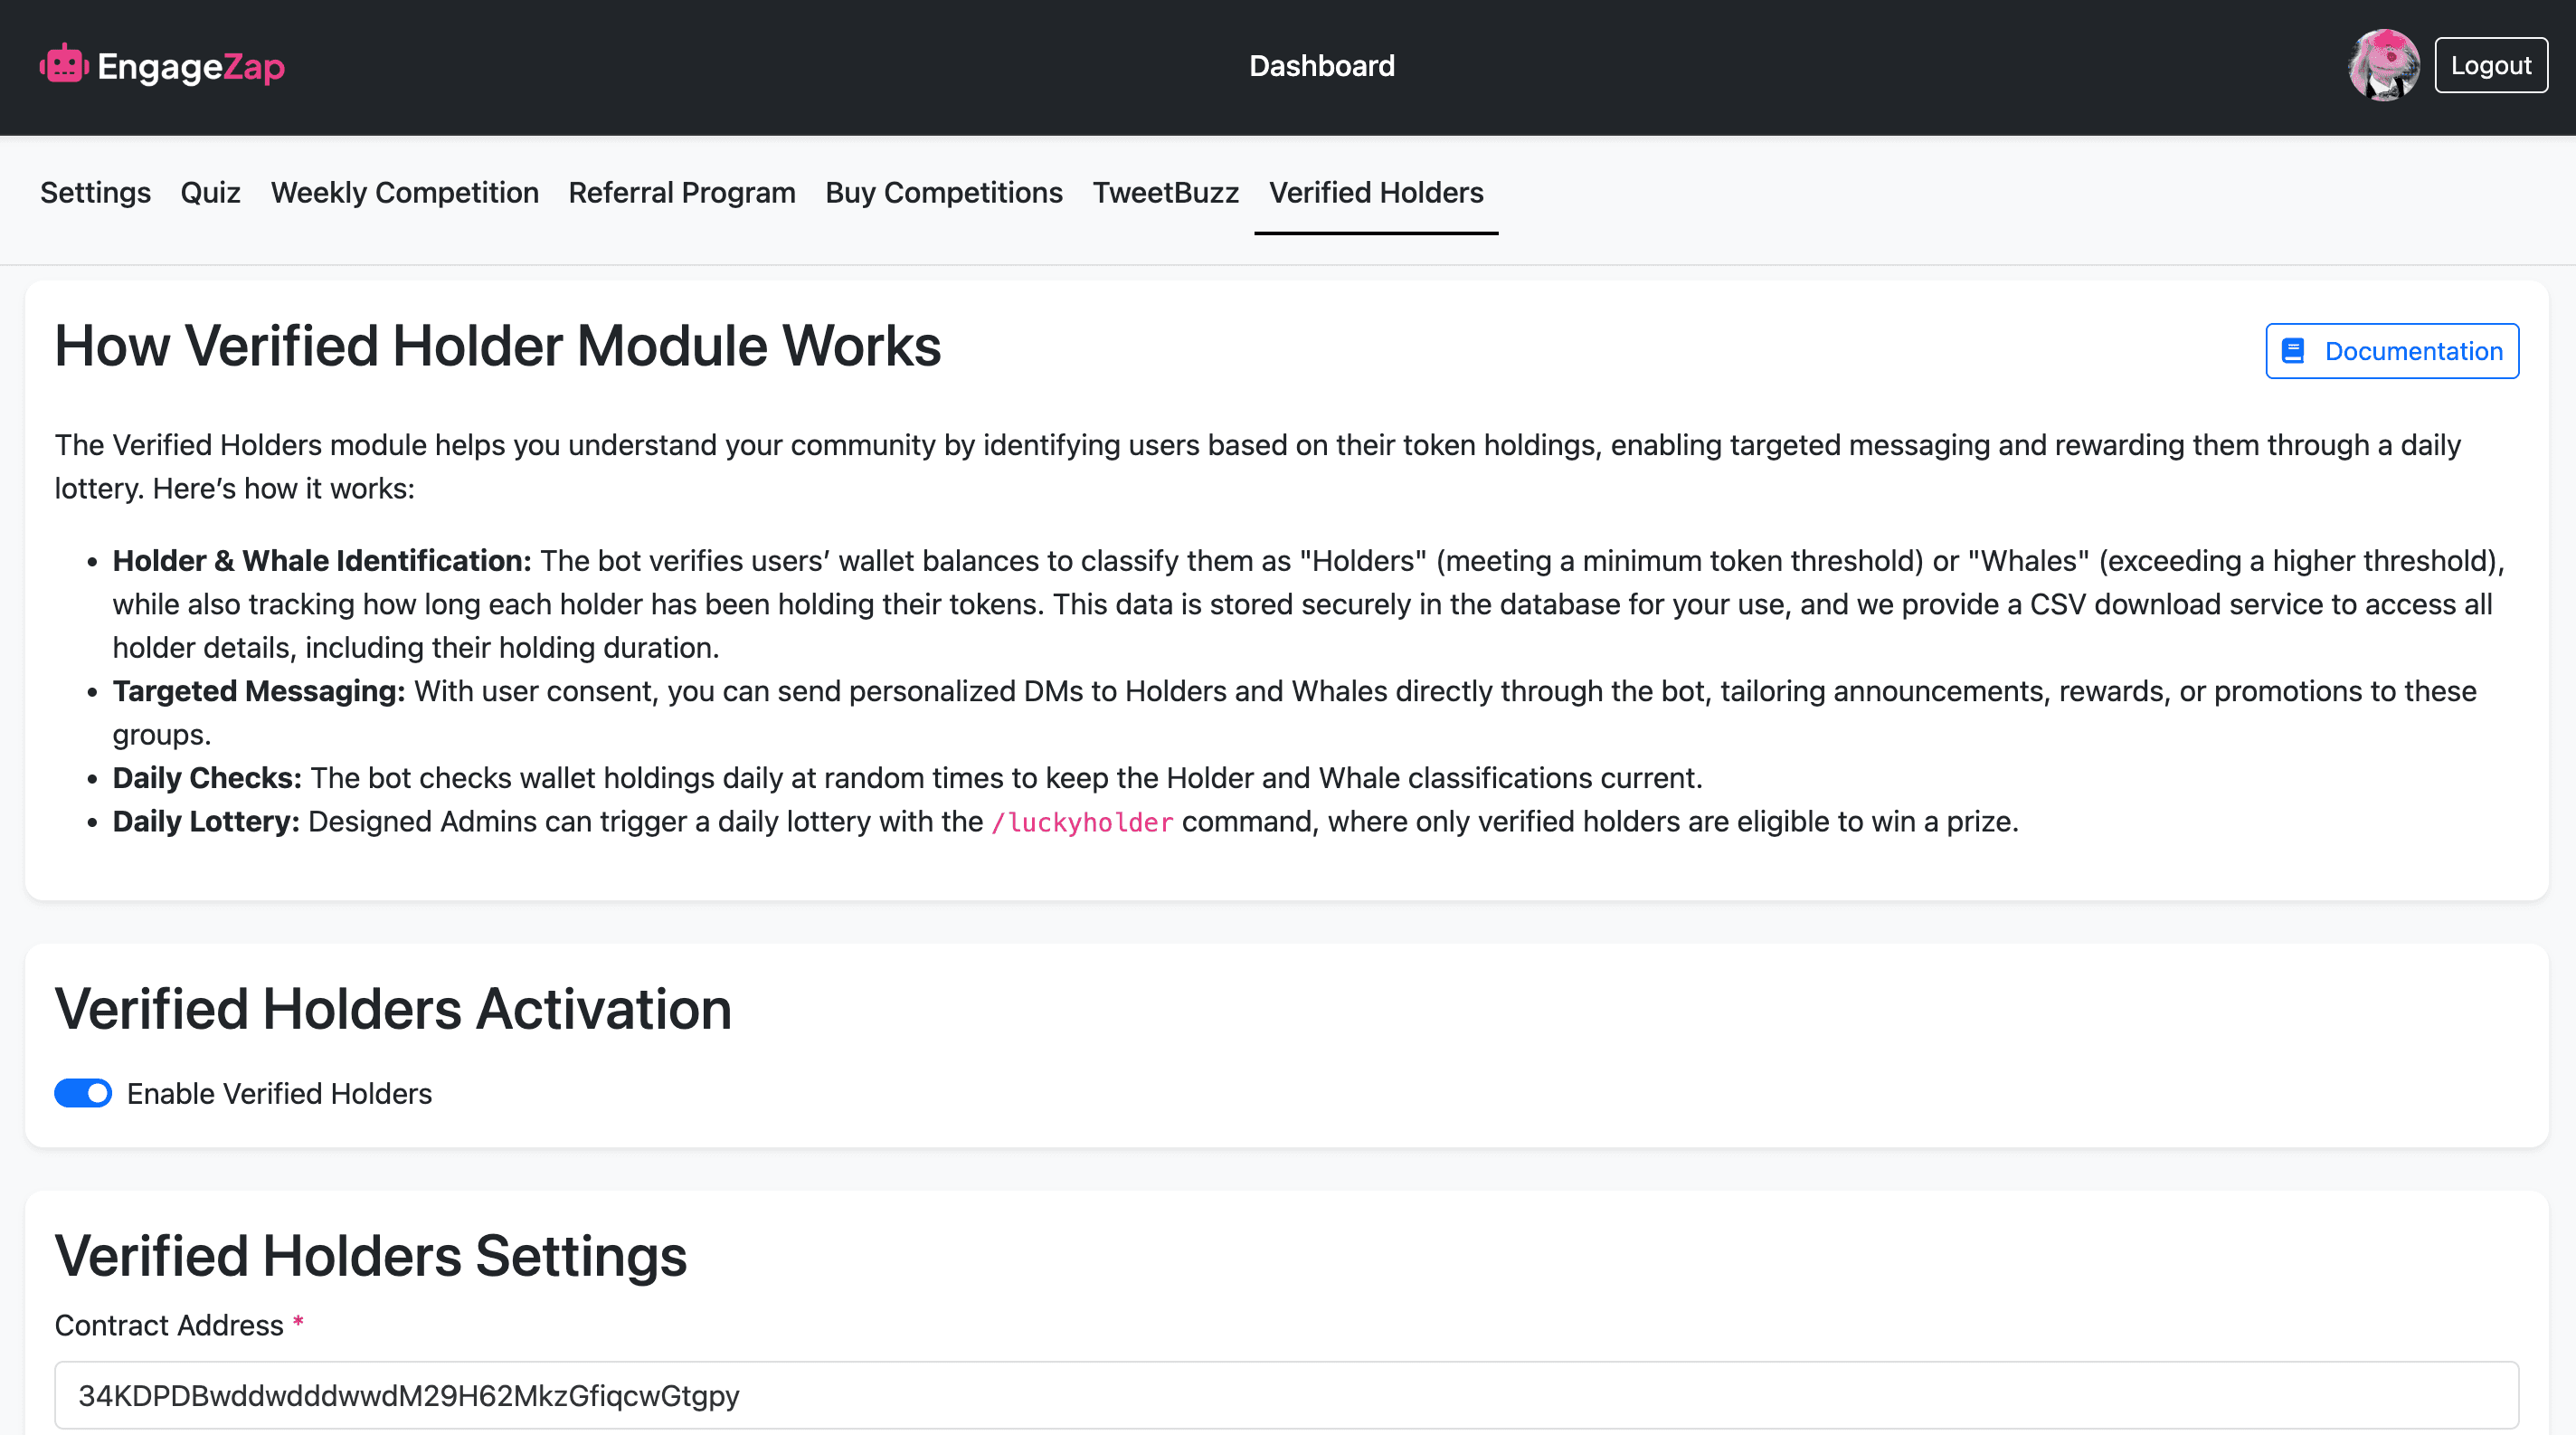This screenshot has width=2576, height=1435.
Task: Click the EngageZap brand name text
Action: tap(191, 67)
